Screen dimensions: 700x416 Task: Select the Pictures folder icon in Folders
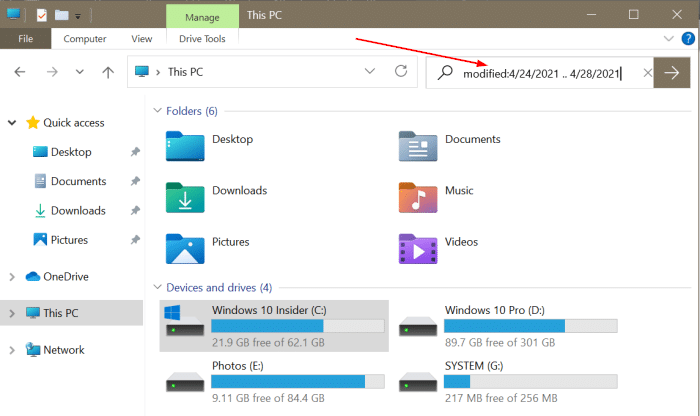pos(185,249)
